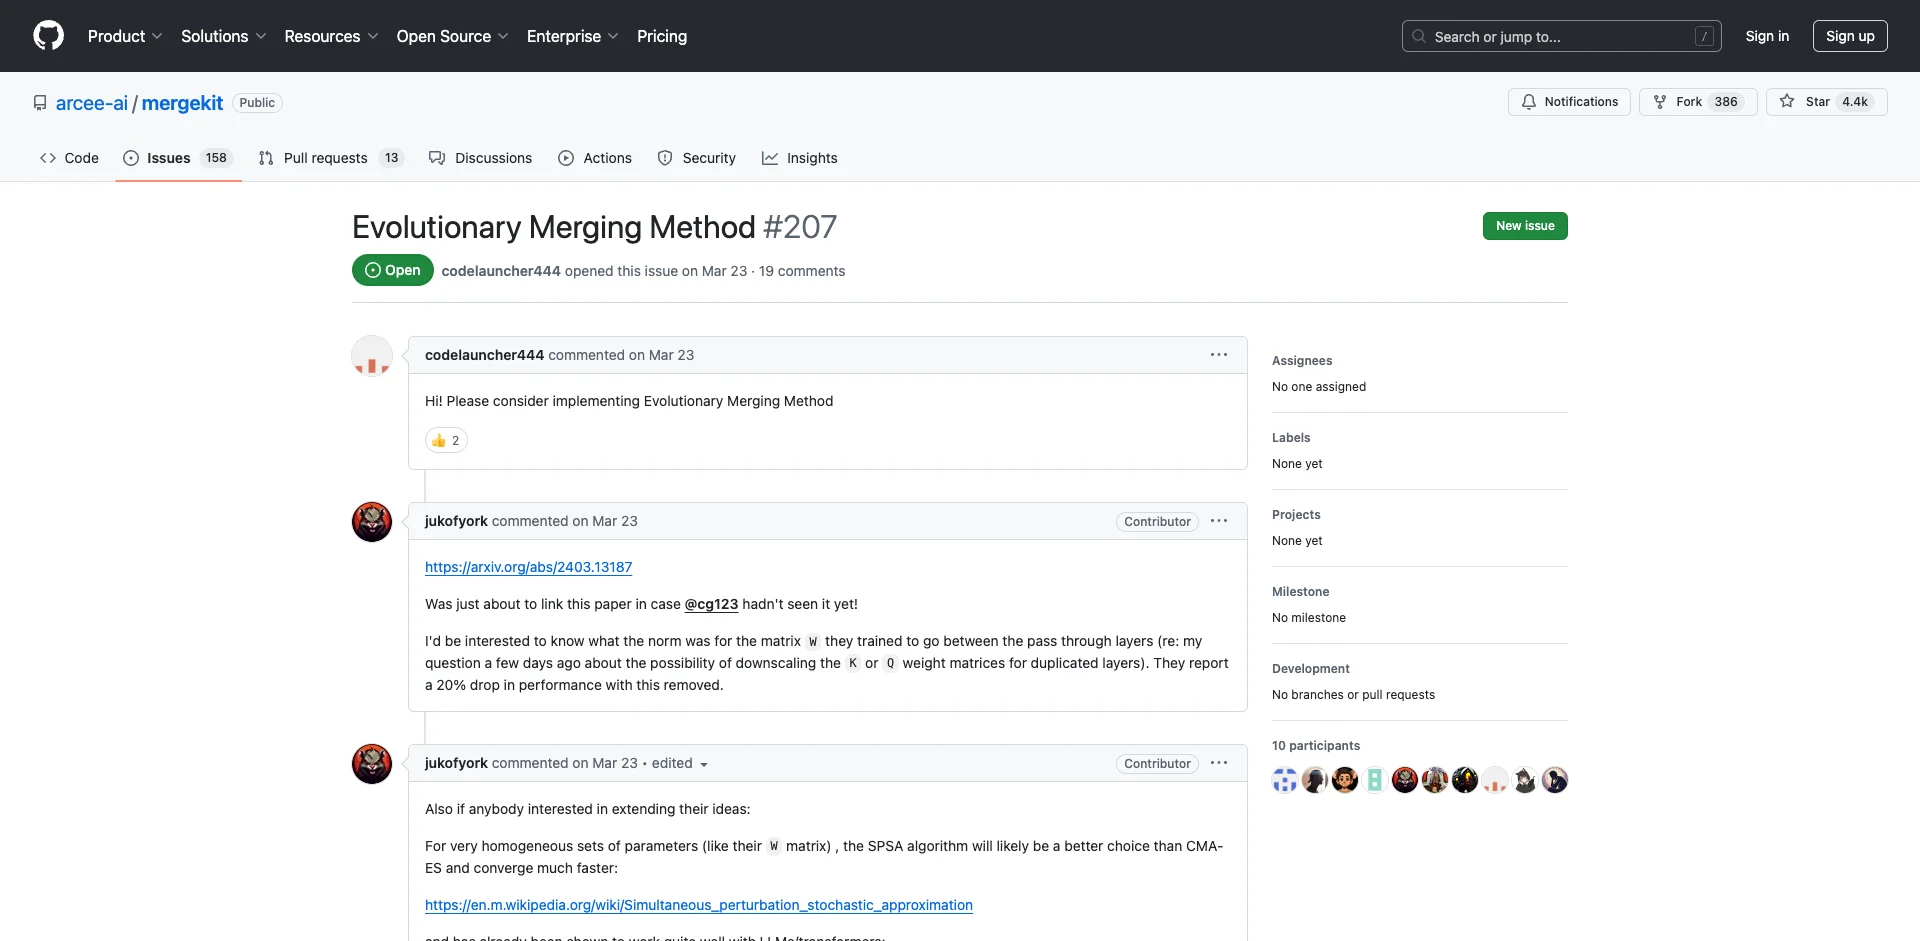Open options menu on codelauncher444's comment
This screenshot has width=1920, height=941.
(1219, 355)
